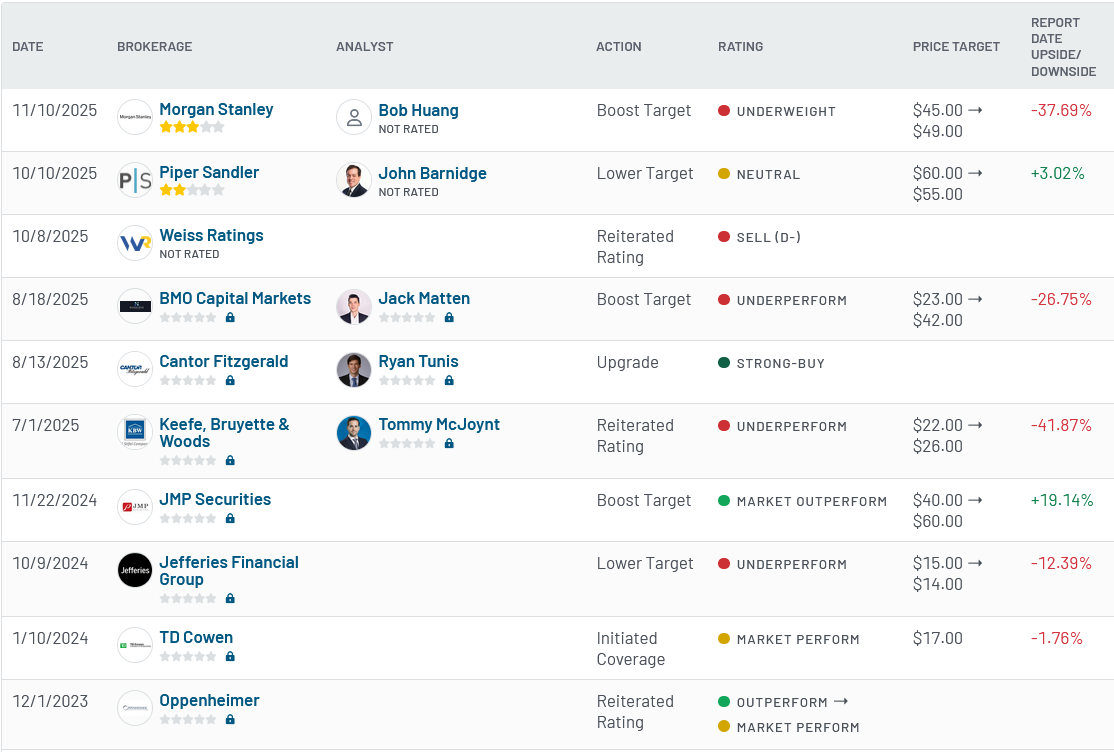The image size is (1114, 752).
Task: Click the -37.69% downside value
Action: pos(1061,111)
